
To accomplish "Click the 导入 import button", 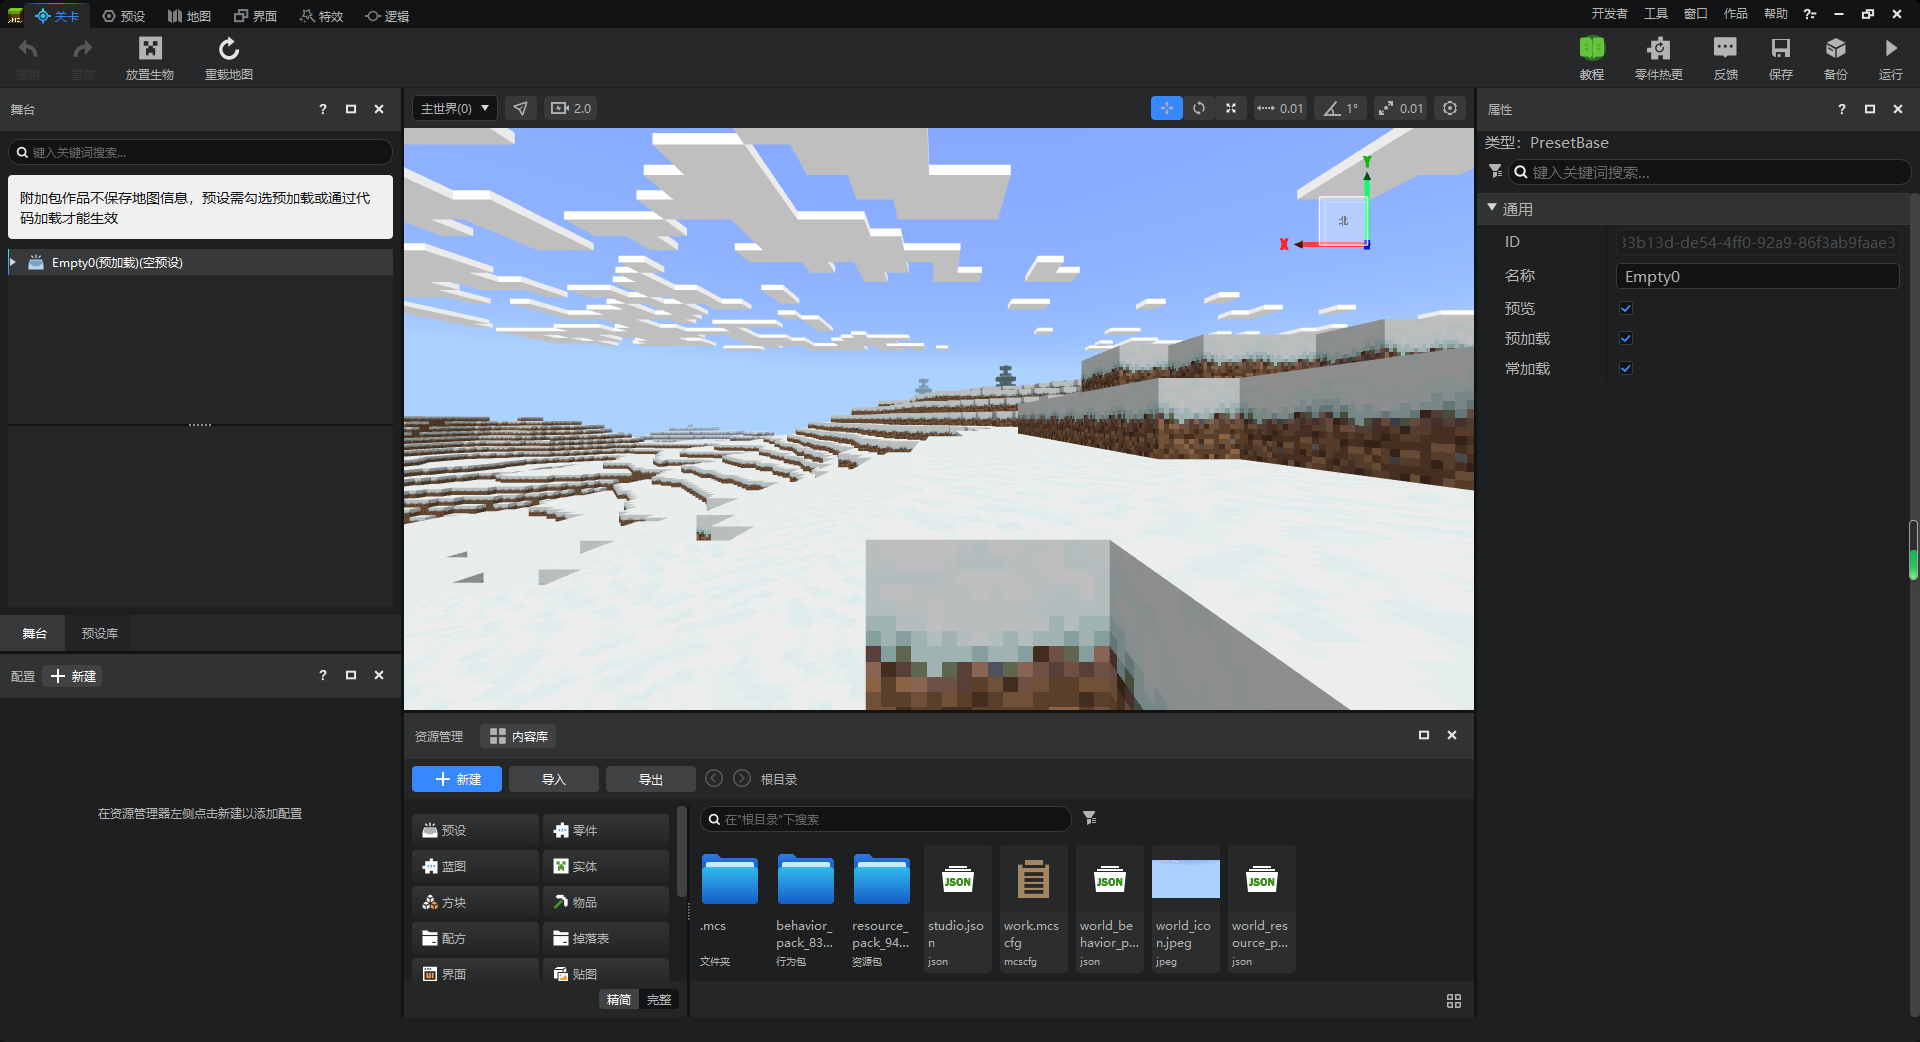I will [x=553, y=780].
